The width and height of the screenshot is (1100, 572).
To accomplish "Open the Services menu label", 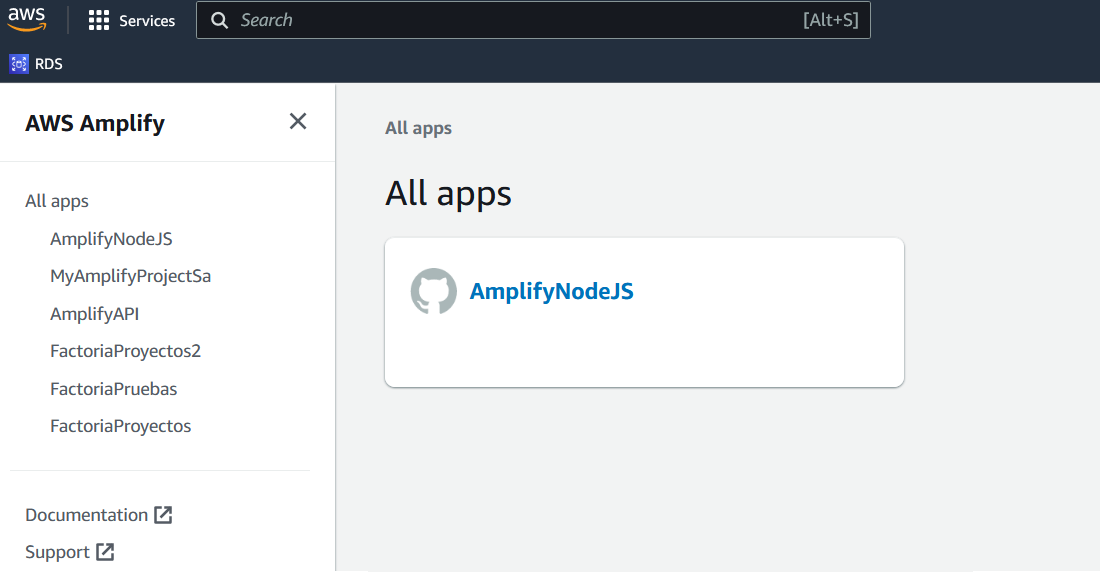I will (x=147, y=21).
